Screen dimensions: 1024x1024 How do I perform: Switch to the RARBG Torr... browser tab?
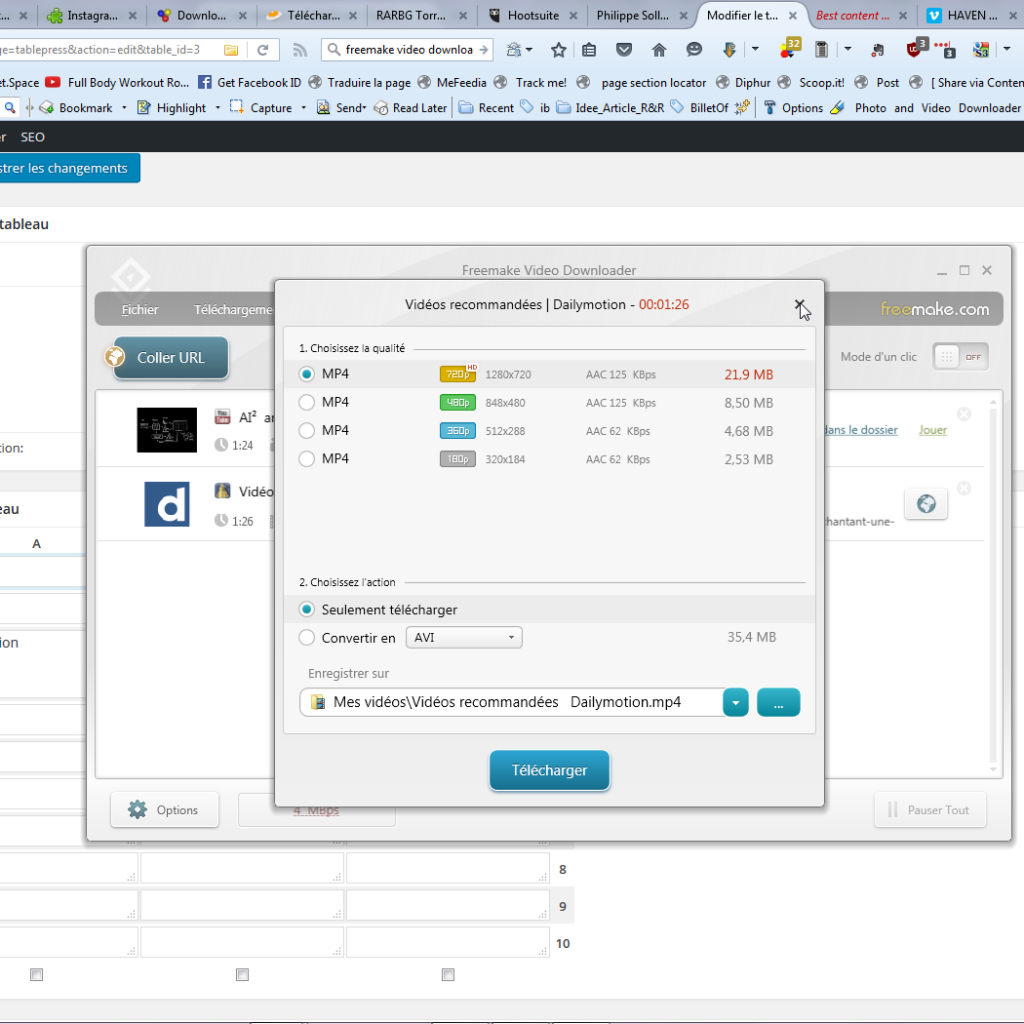pyautogui.click(x=411, y=16)
